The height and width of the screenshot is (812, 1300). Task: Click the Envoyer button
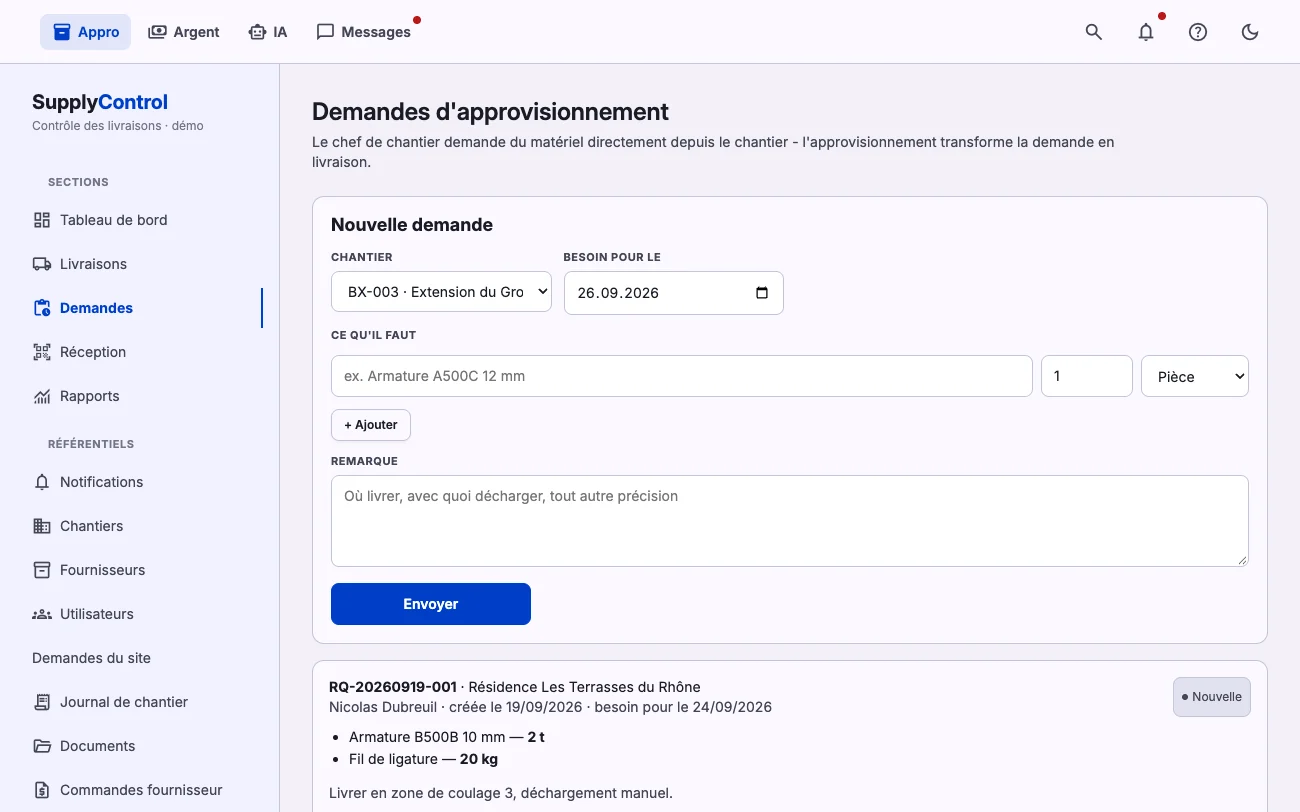pos(431,604)
